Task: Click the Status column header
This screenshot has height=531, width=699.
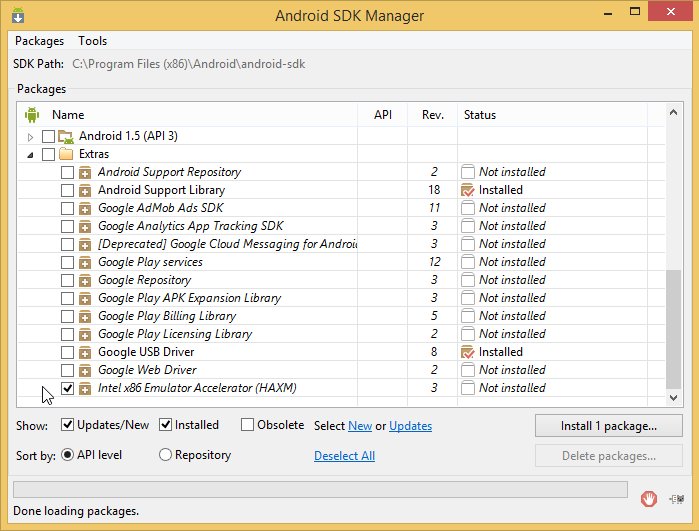Action: (480, 115)
